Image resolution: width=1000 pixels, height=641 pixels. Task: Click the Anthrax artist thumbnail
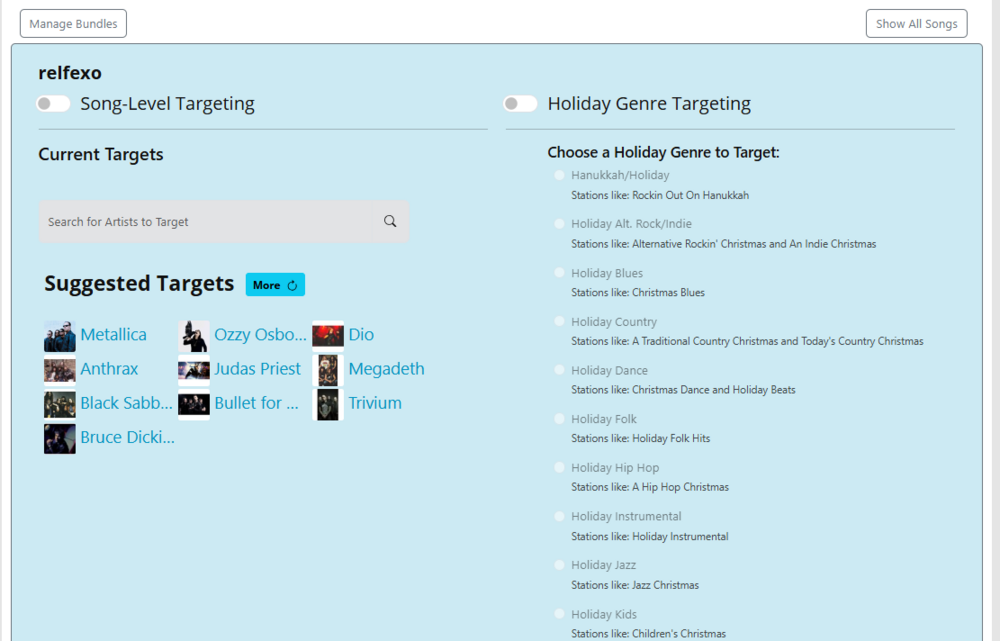[60, 371]
